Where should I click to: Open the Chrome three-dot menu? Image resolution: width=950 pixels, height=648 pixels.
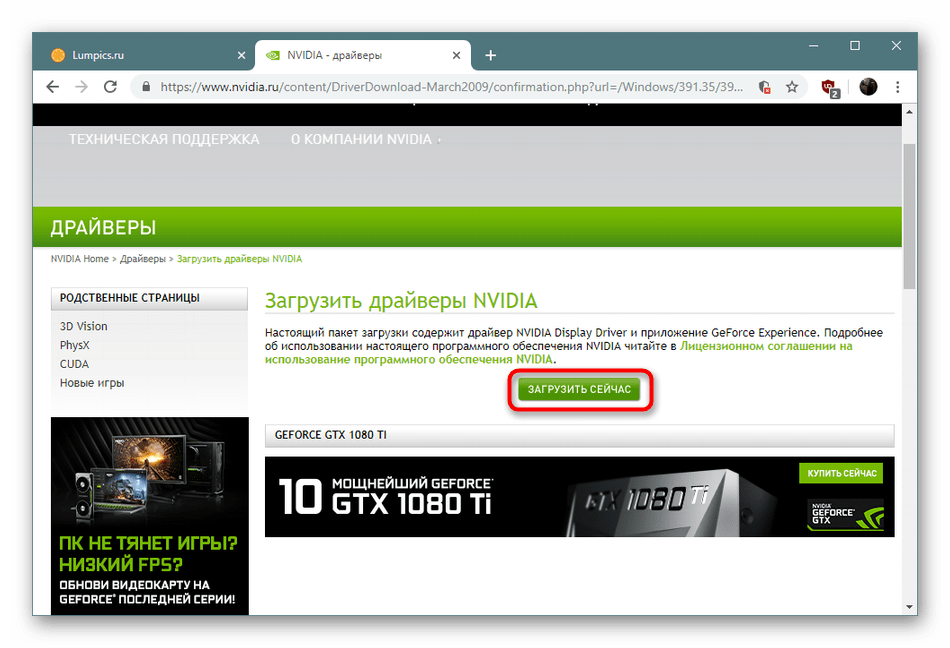click(897, 87)
